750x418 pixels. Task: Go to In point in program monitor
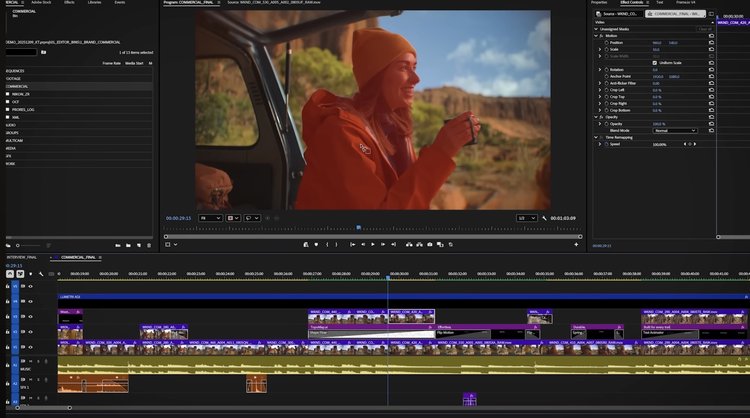point(353,244)
